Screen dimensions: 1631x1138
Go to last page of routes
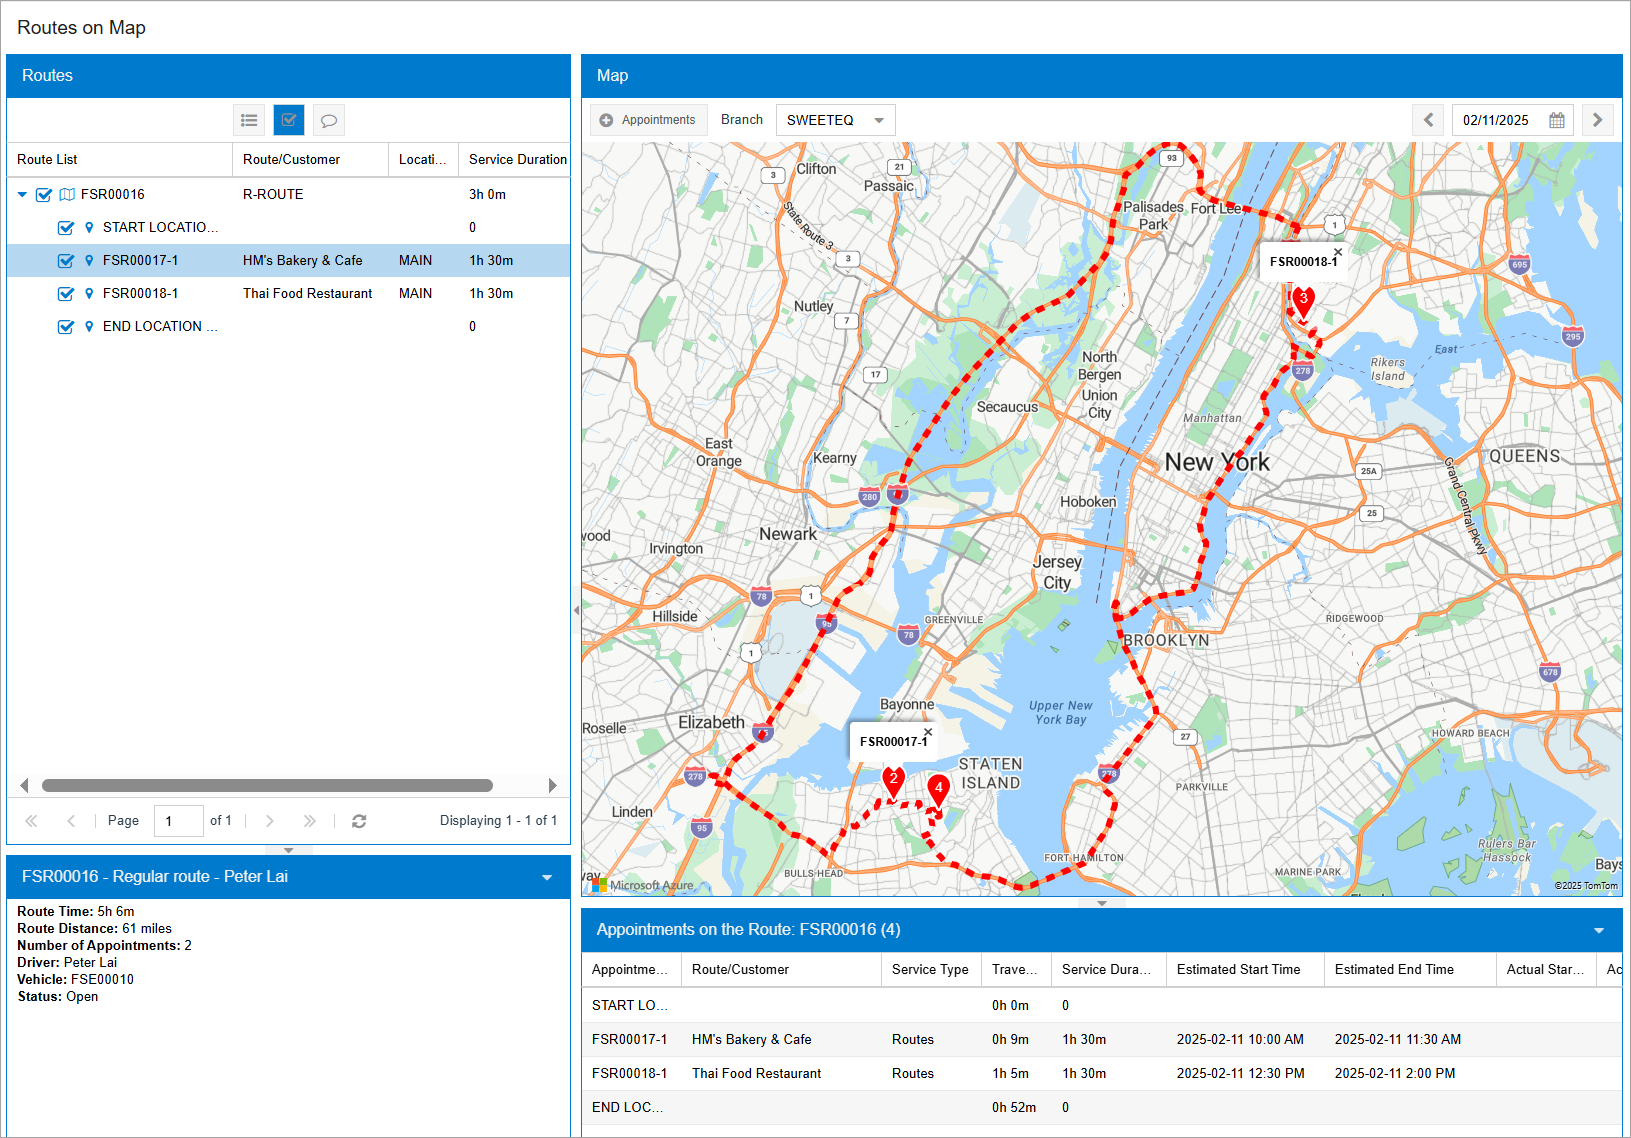[310, 821]
